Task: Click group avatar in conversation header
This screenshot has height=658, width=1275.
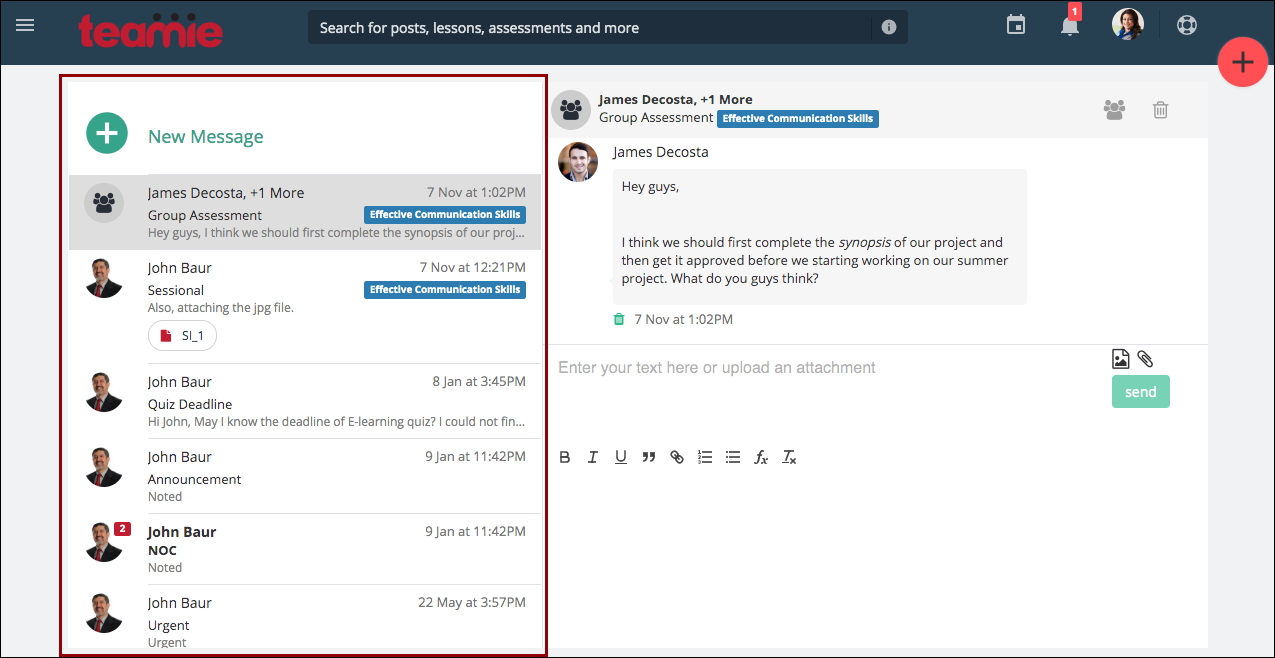Action: pos(571,110)
